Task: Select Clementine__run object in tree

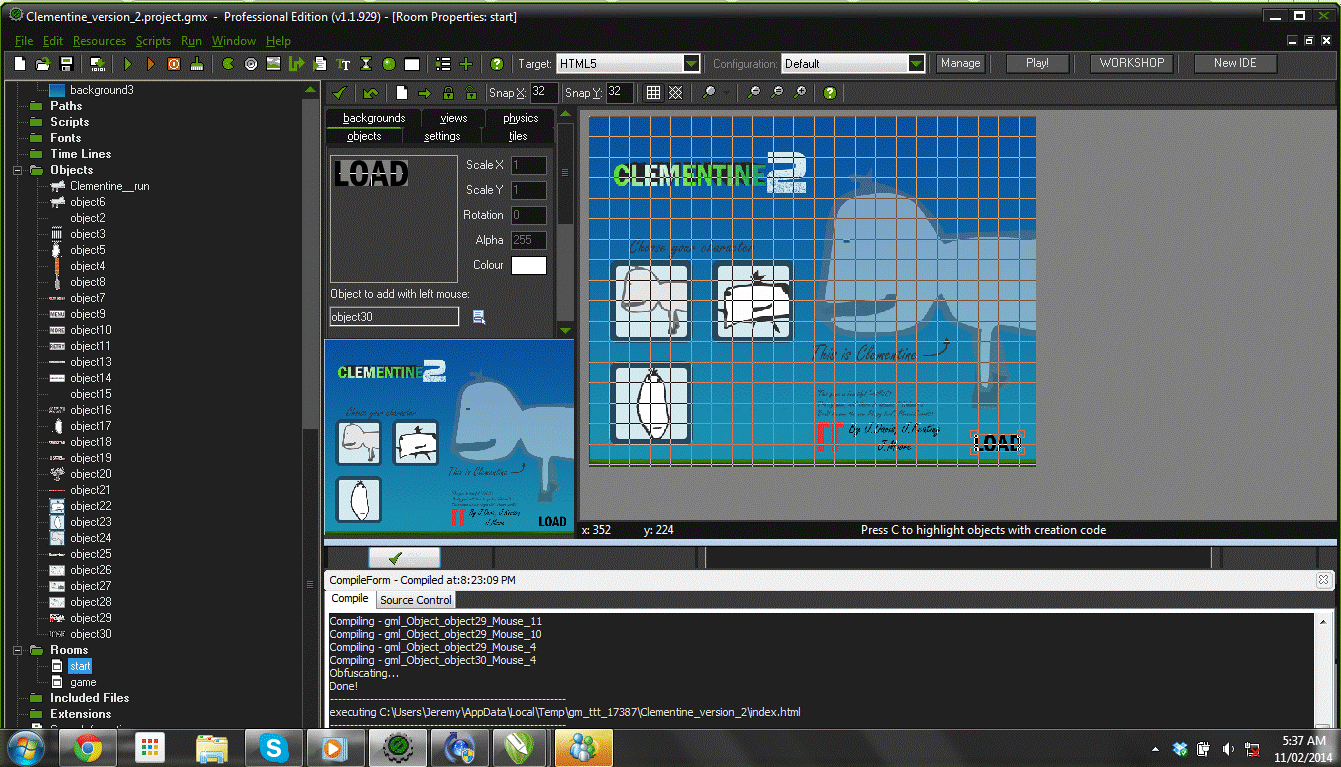Action: pos(110,186)
